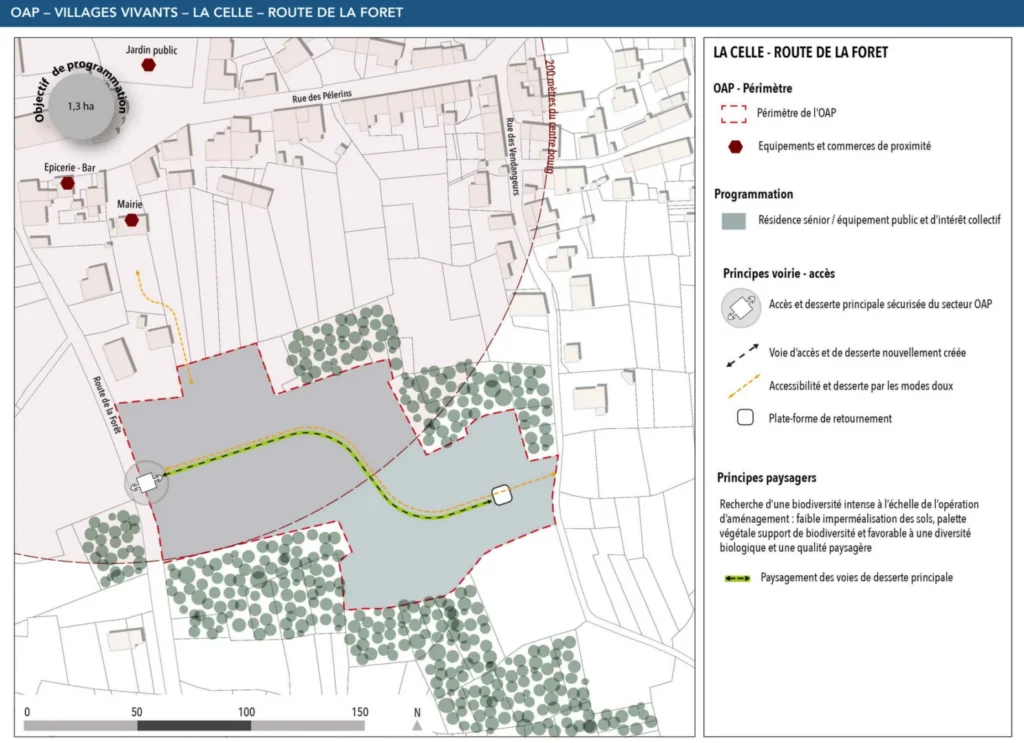Viewport: 1024px width, 743px height.
Task: Click the Jardin public red hexagon marker
Action: point(148,65)
